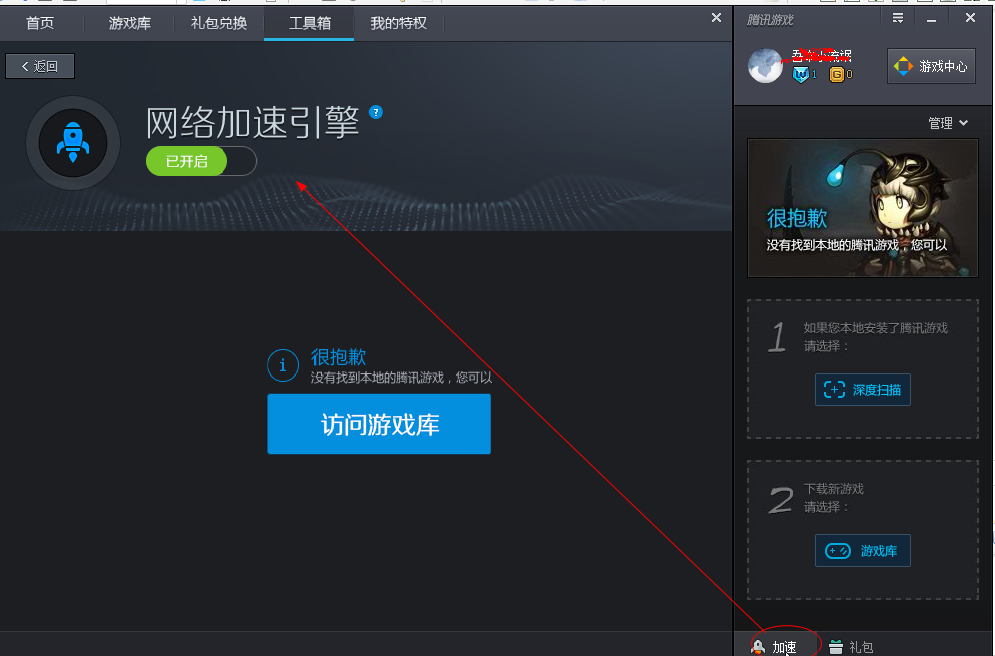Viewport: 995px width, 656px height.
Task: Expand the 管理 dropdown
Action: 948,123
